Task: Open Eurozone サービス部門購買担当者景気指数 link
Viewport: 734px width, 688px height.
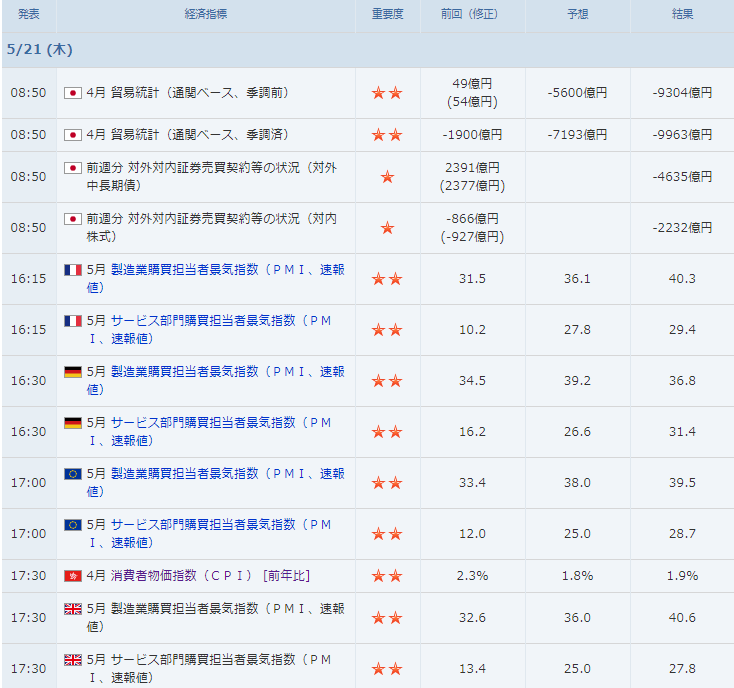Action: tap(210, 534)
